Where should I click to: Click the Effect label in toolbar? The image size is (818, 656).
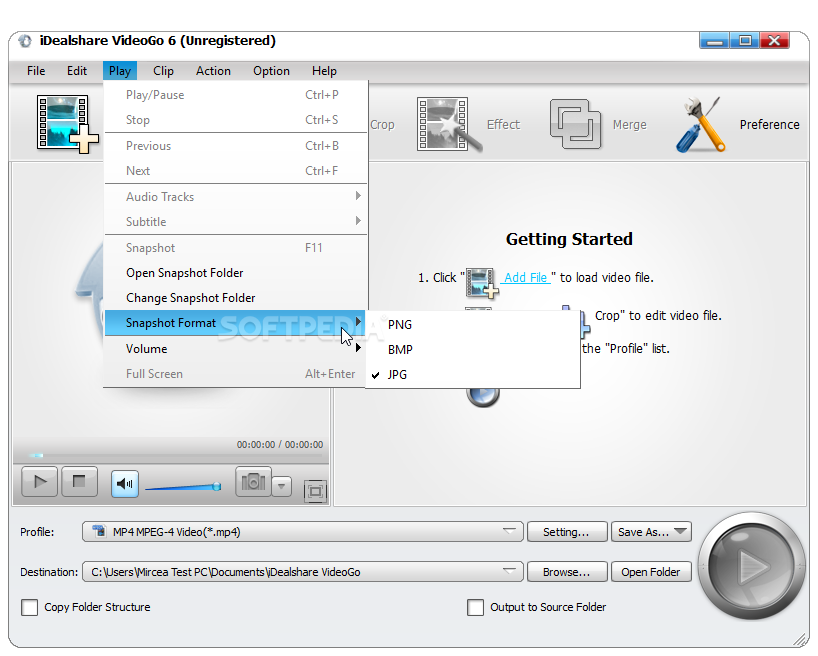point(503,125)
